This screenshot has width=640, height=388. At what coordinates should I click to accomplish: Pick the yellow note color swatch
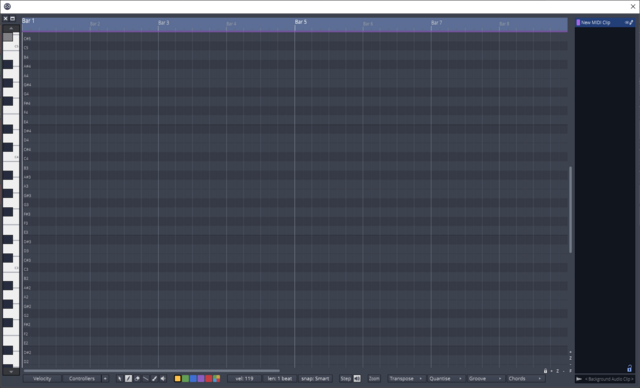click(178, 379)
